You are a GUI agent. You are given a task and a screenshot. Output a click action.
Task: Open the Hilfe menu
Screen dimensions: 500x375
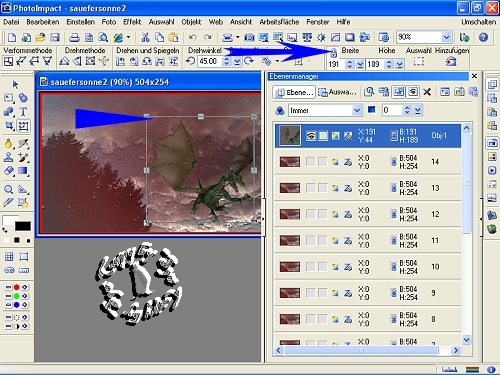point(343,22)
